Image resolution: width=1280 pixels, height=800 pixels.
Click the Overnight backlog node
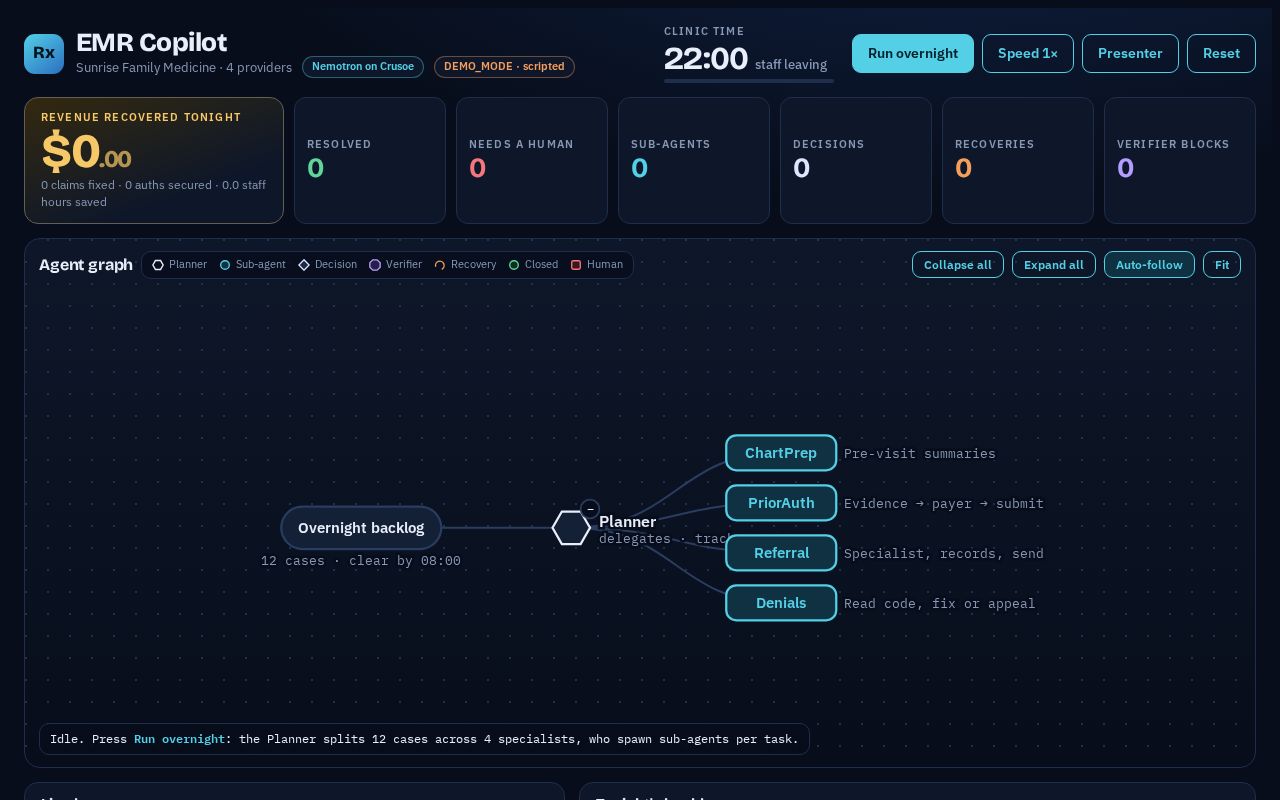point(361,528)
